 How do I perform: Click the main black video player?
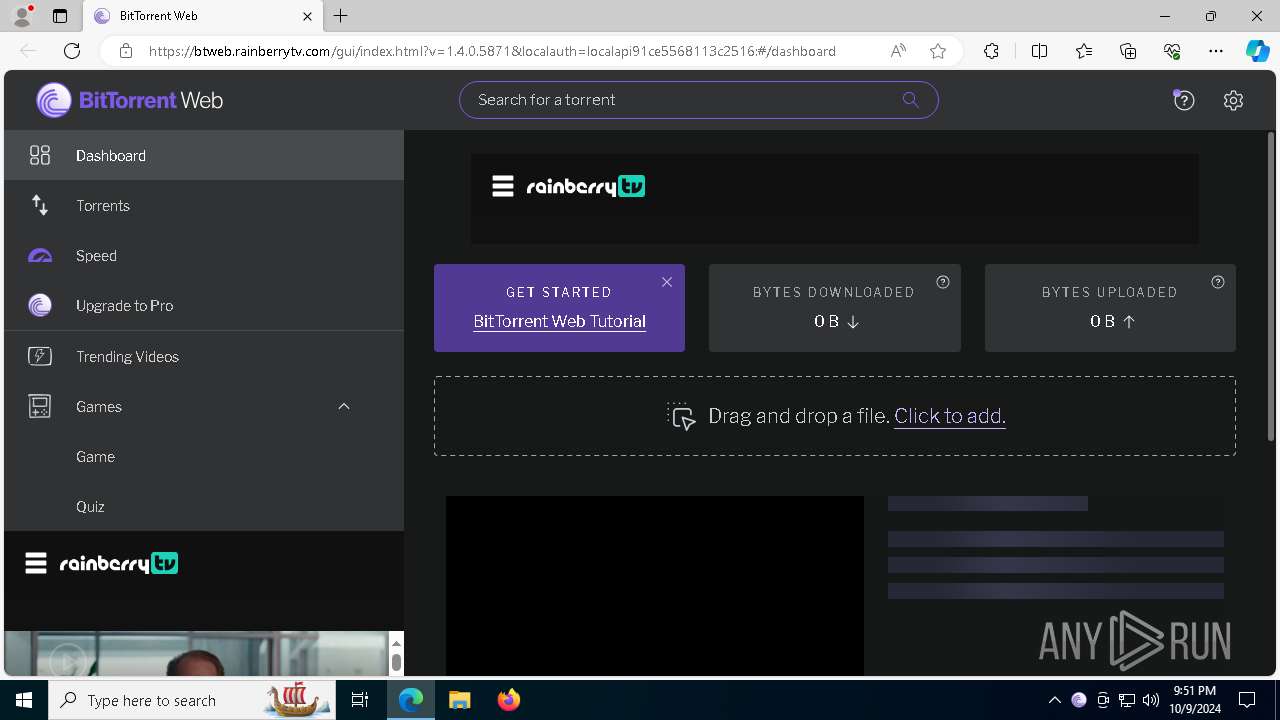pos(655,585)
